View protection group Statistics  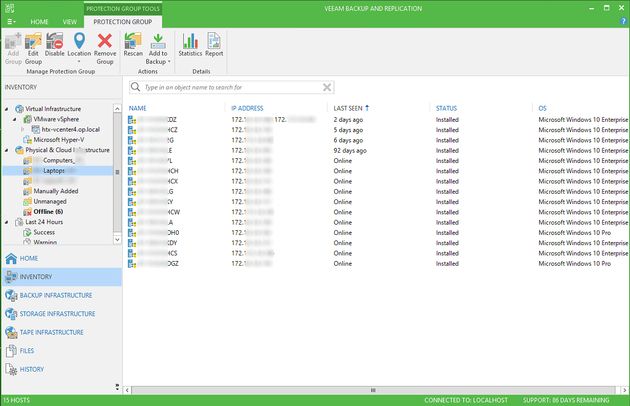[190, 45]
